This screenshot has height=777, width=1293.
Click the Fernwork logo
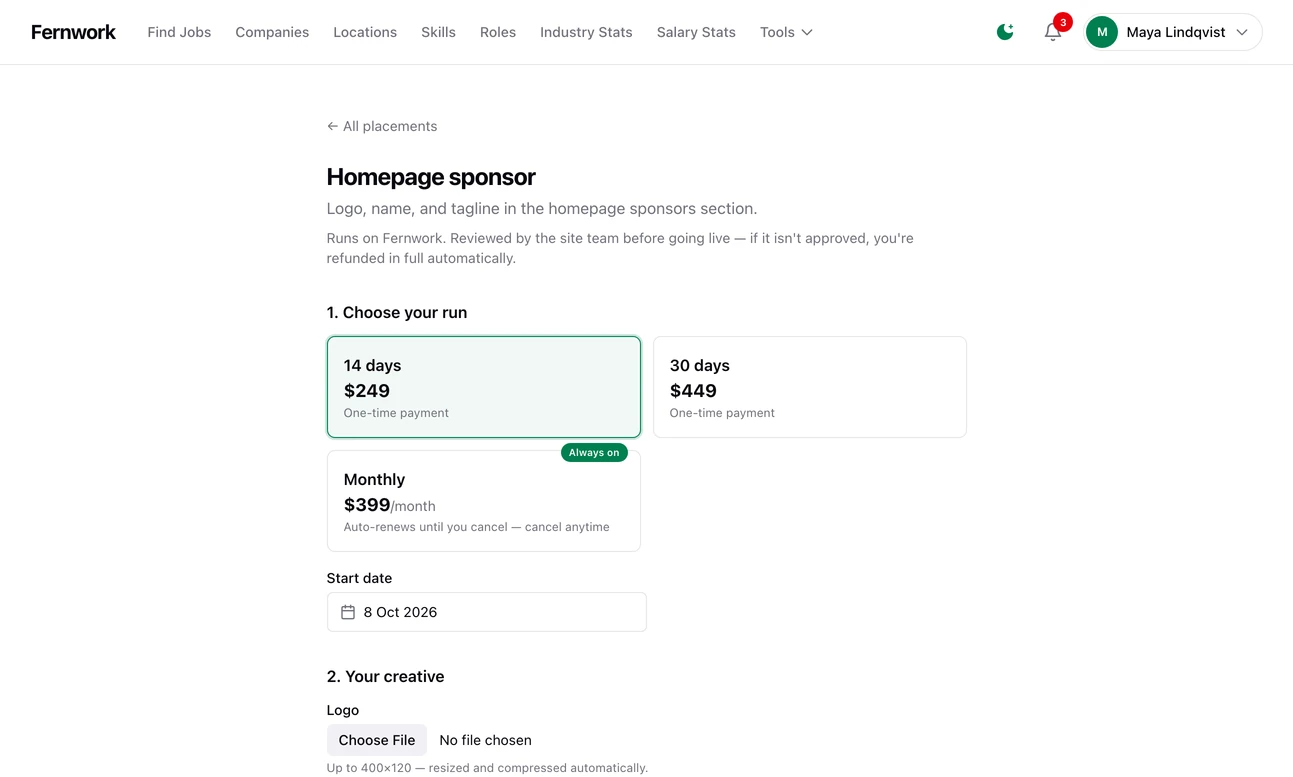[x=73, y=32]
